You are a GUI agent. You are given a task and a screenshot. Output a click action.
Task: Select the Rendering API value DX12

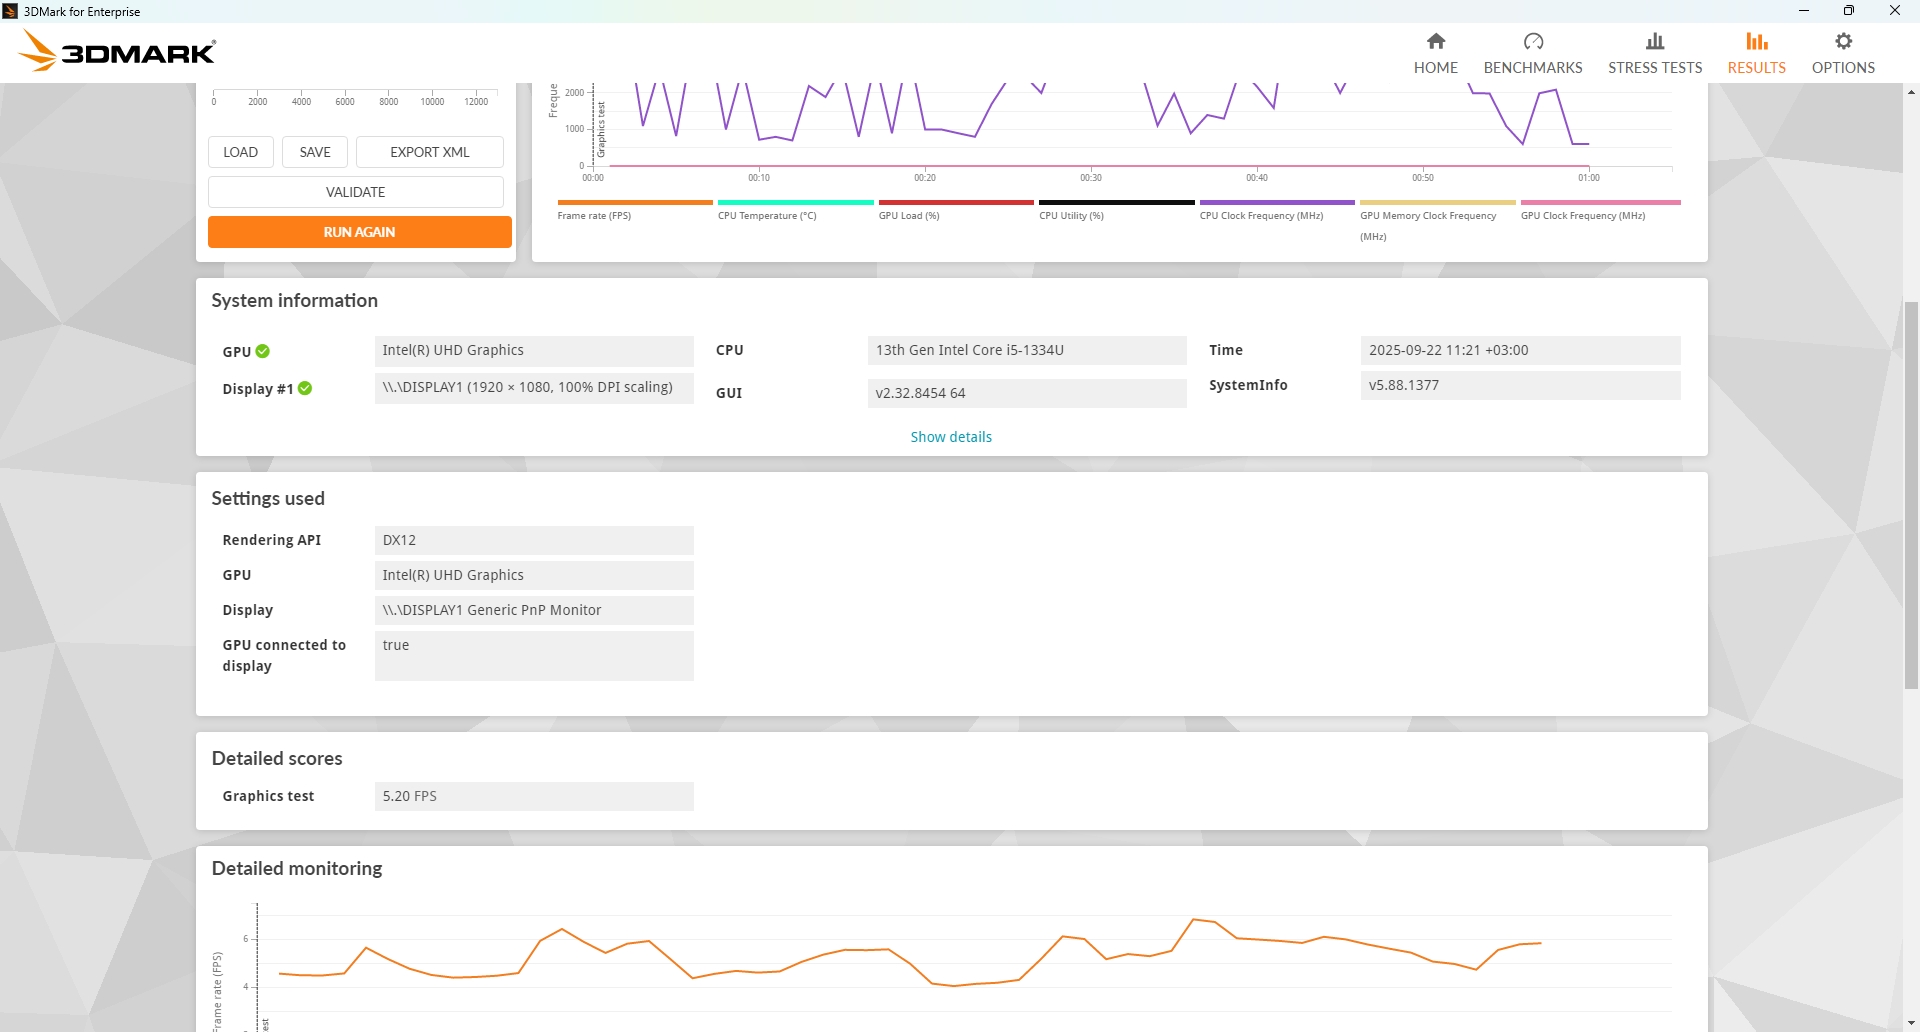click(534, 540)
